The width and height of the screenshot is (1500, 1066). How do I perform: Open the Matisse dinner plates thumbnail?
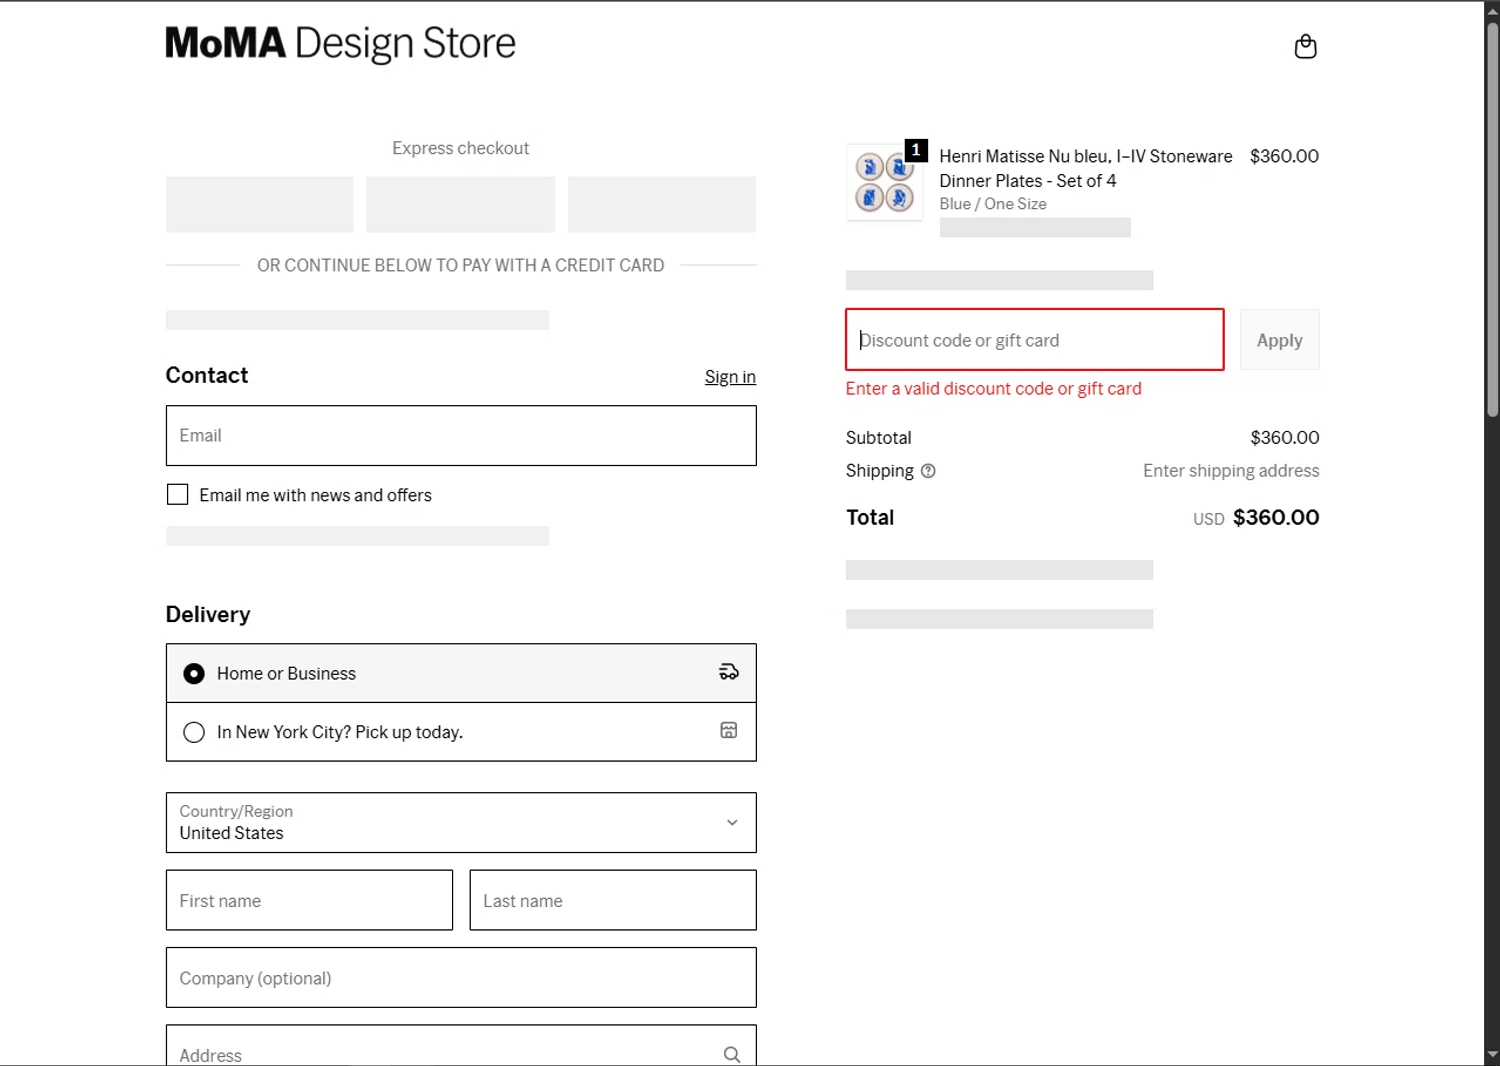(x=884, y=182)
